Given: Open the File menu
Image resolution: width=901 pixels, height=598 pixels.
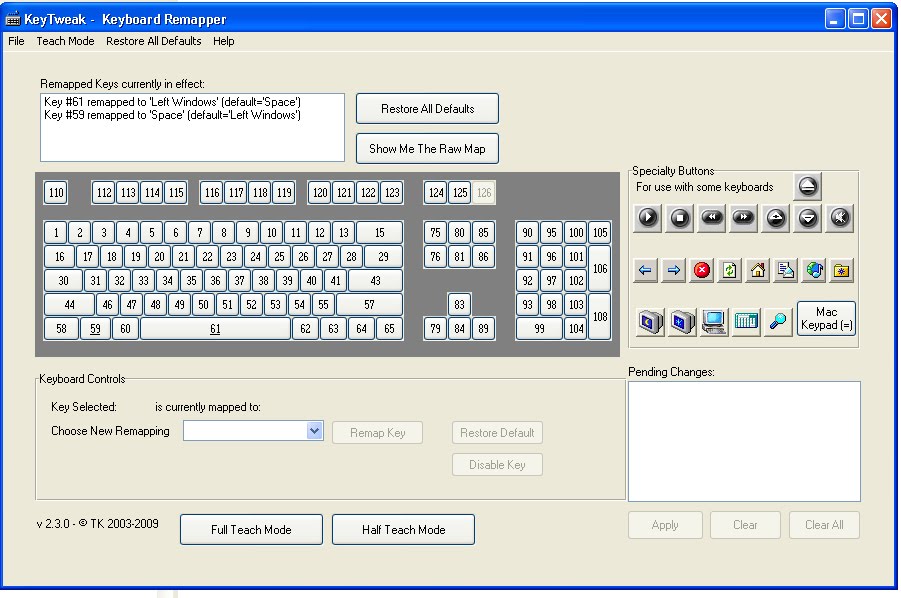Looking at the screenshot, I should tap(16, 41).
